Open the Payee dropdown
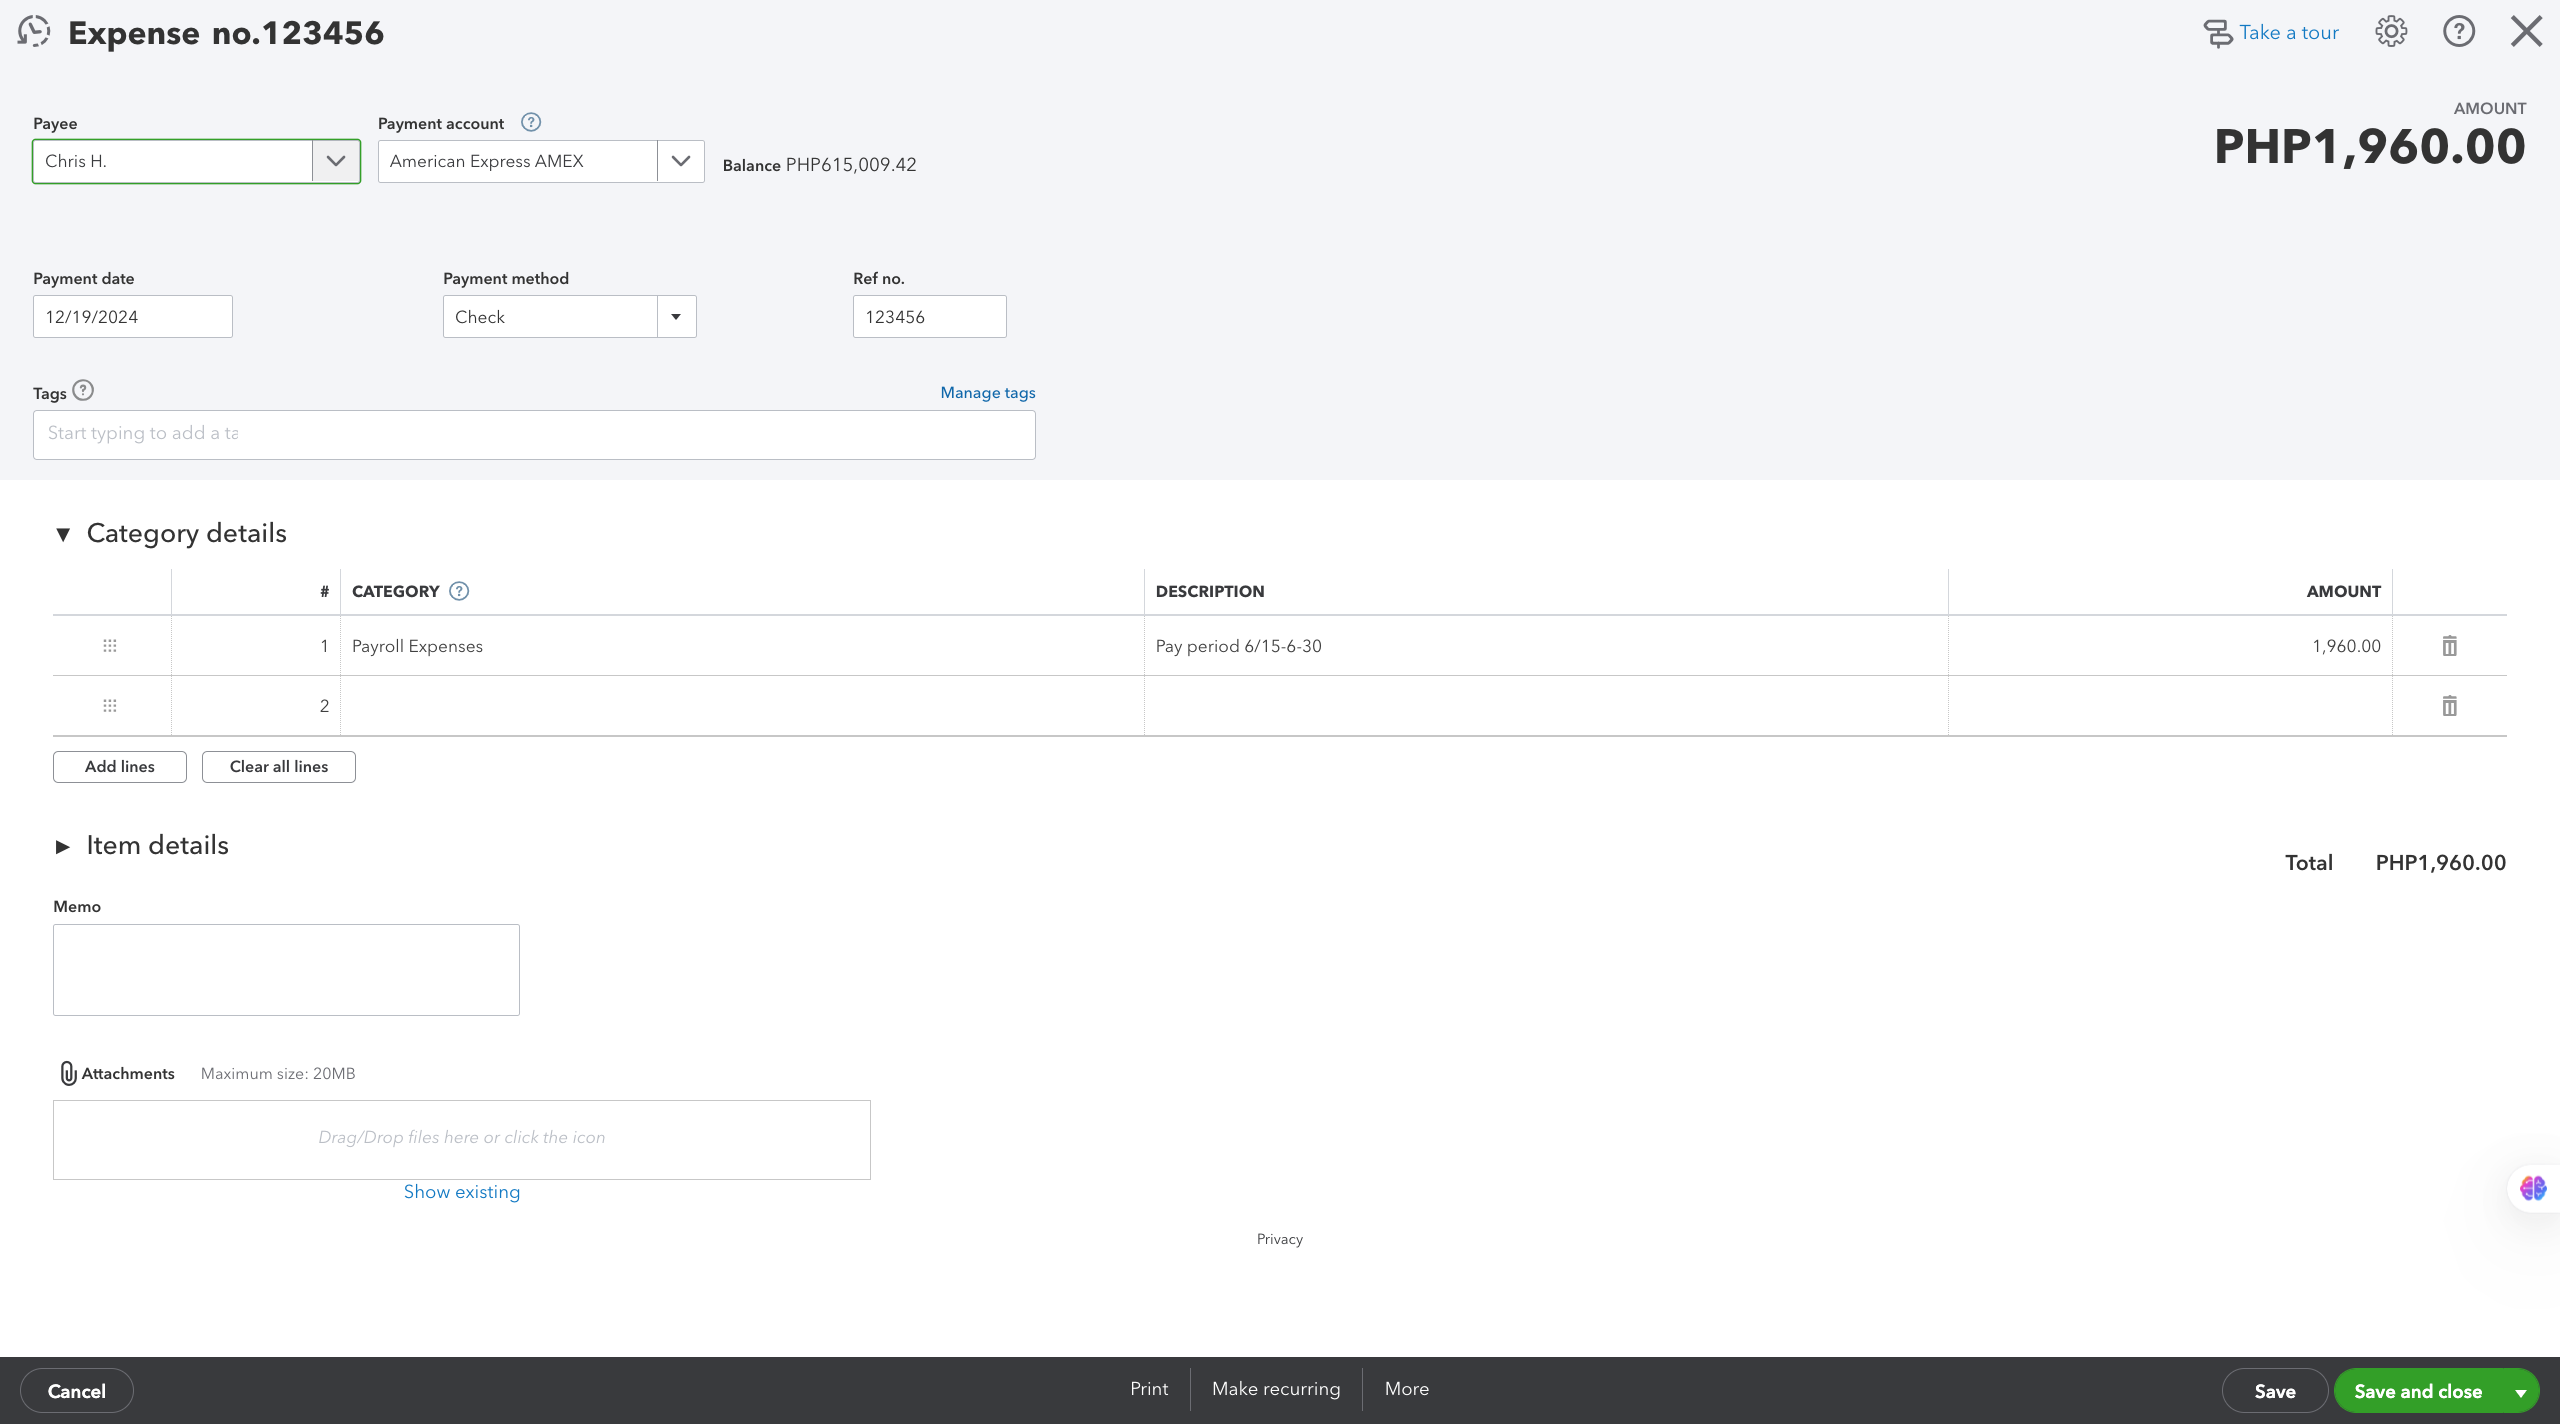The image size is (2560, 1424). [x=335, y=161]
